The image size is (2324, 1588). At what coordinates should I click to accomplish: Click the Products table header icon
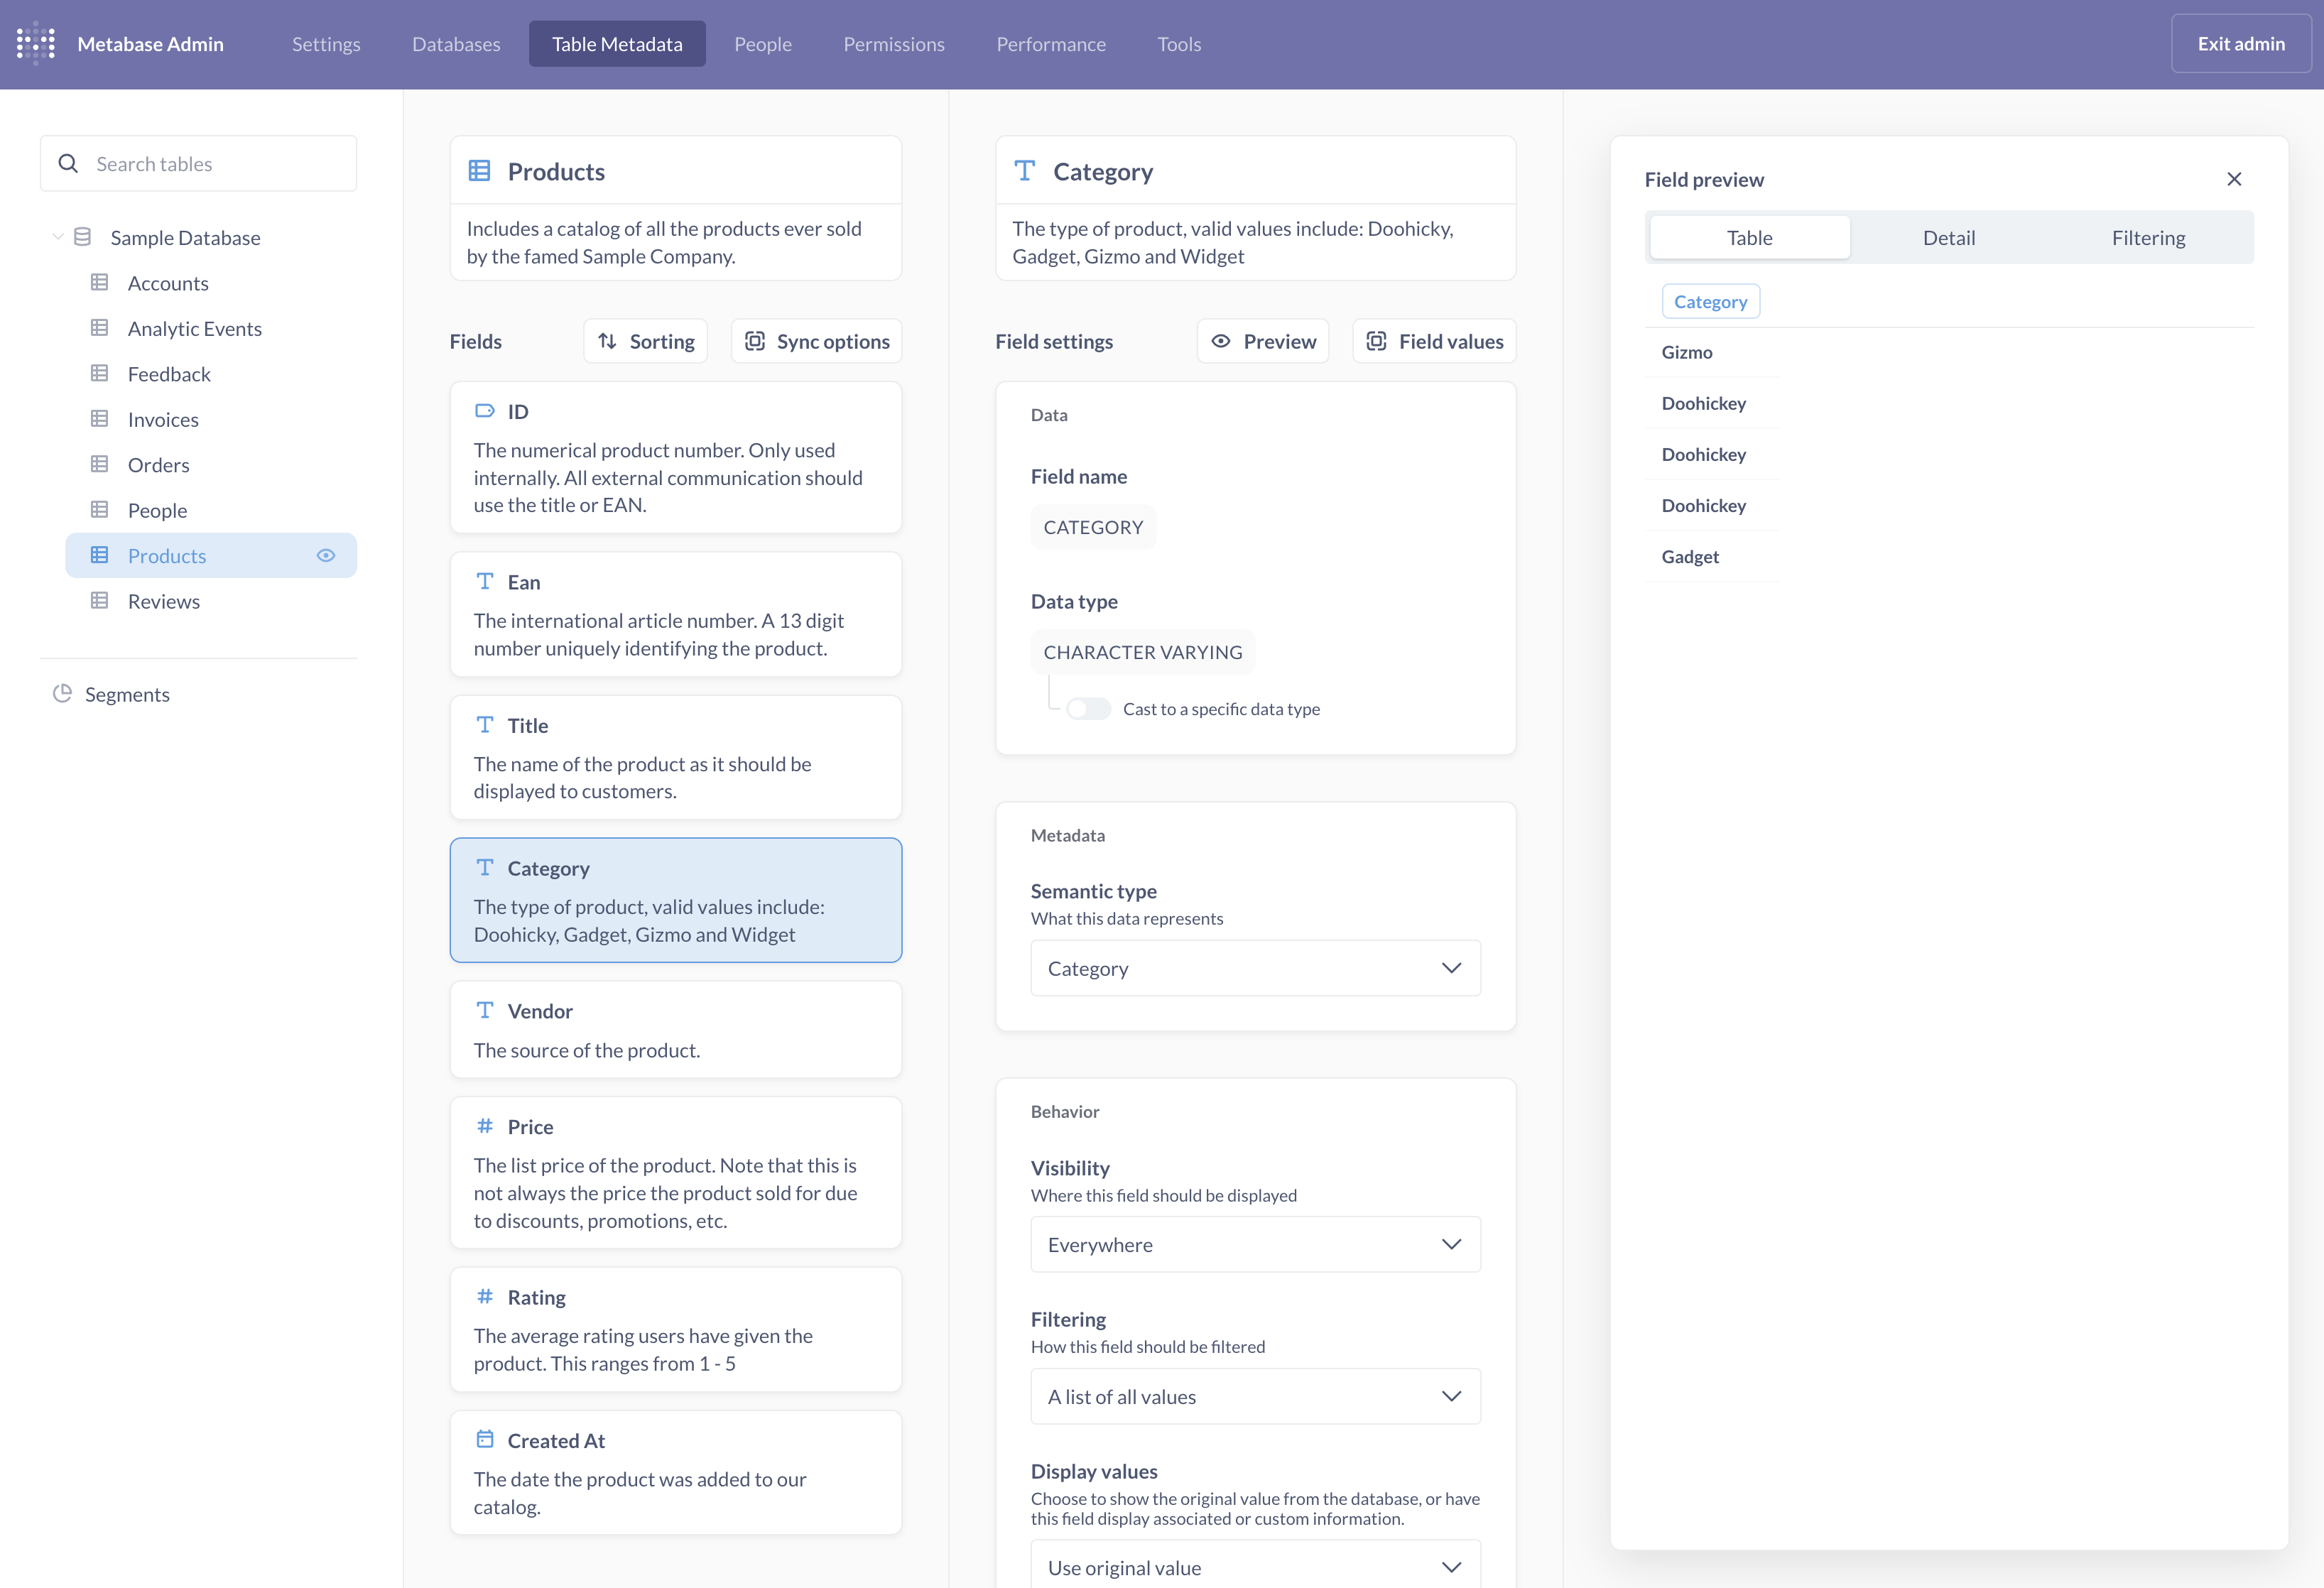tap(479, 171)
